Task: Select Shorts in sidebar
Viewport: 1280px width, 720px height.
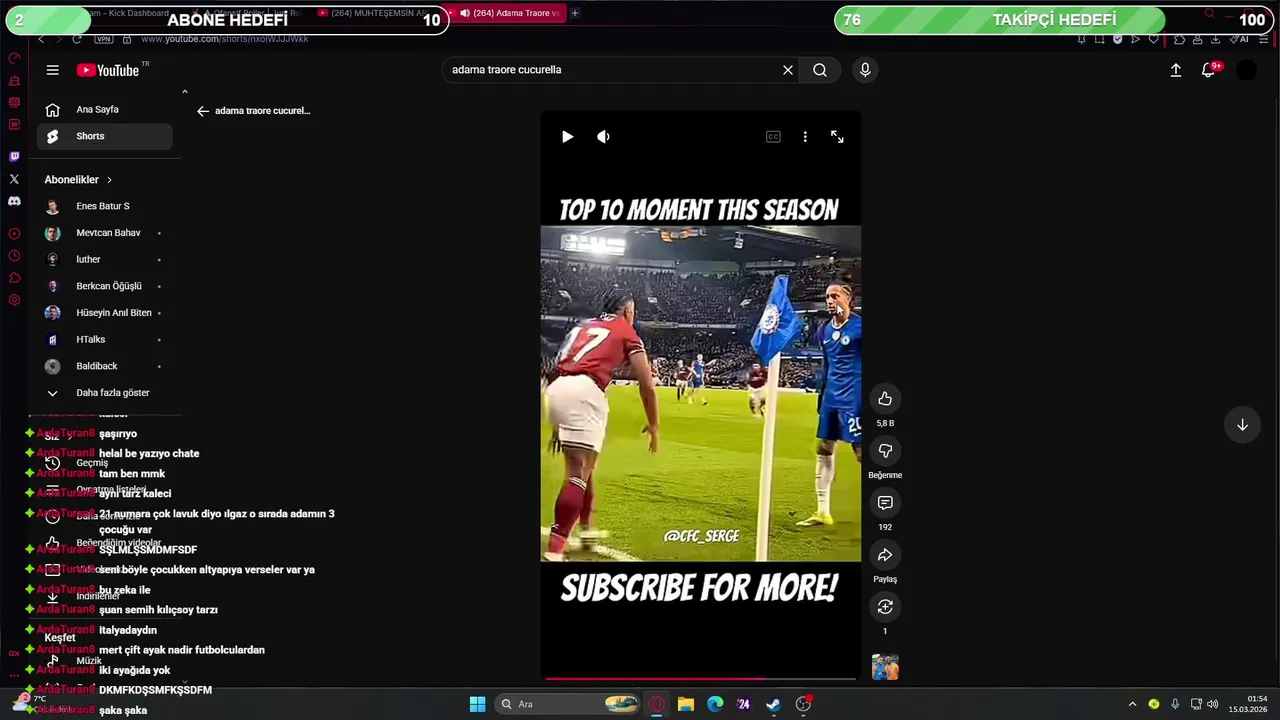Action: coord(105,136)
